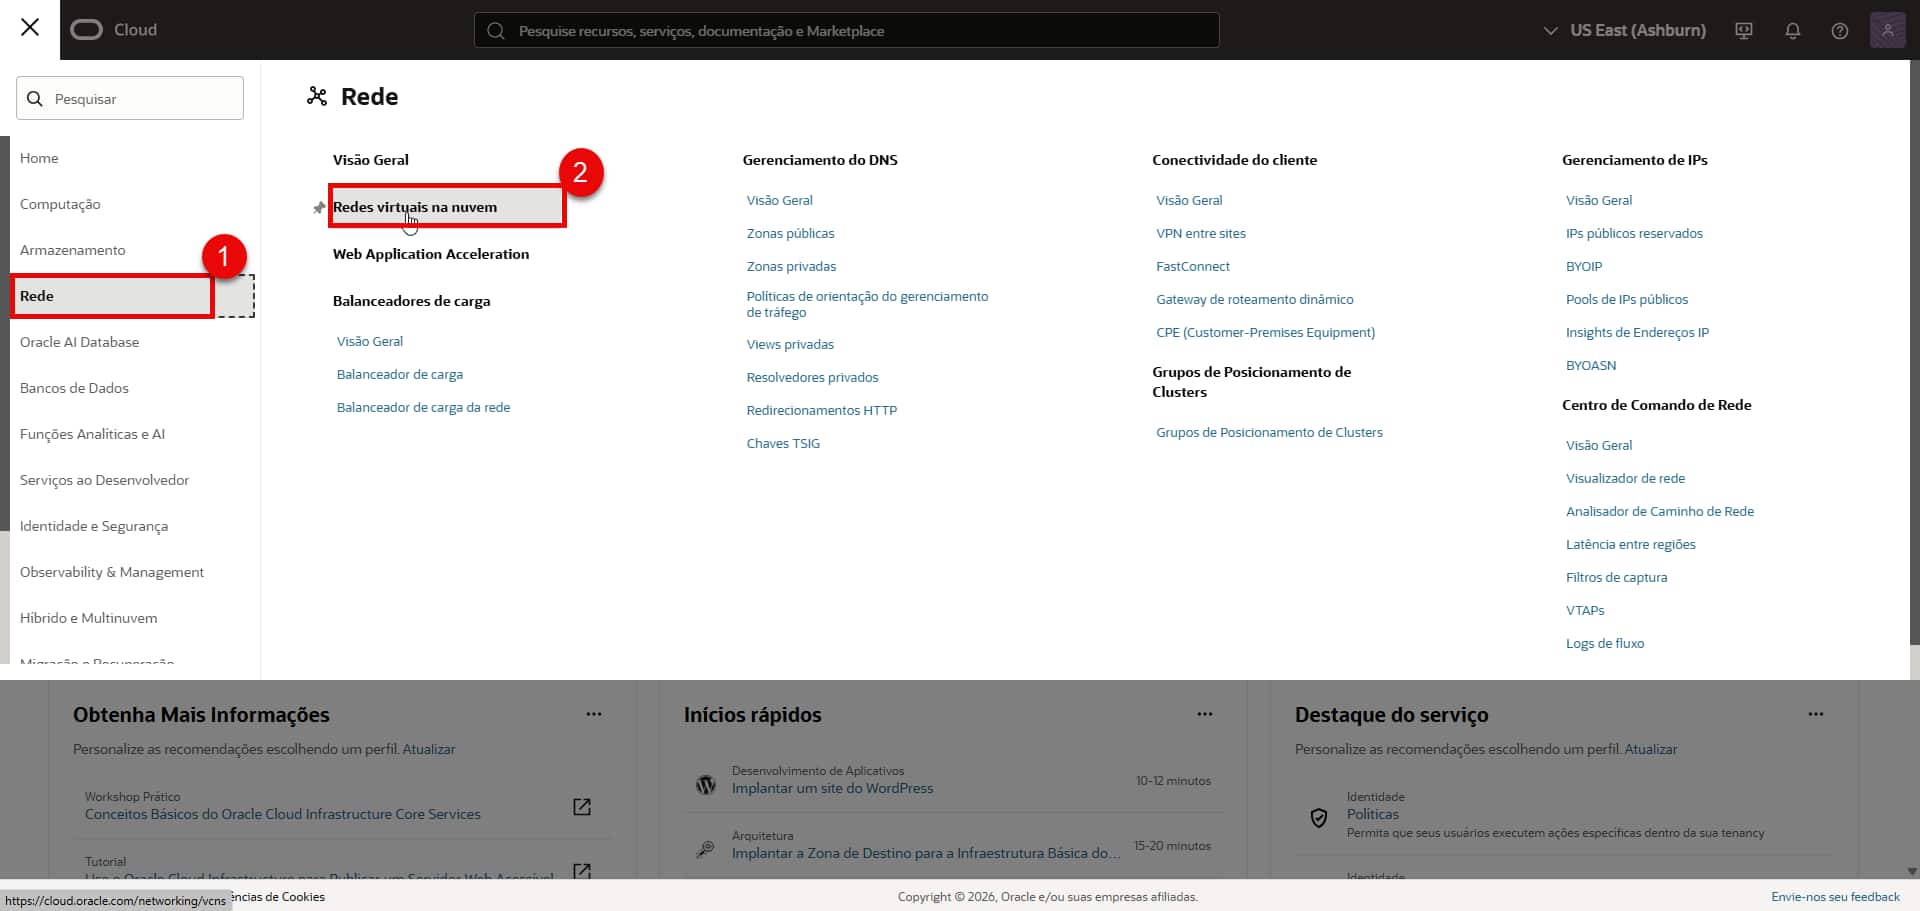The image size is (1920, 911).
Task: Select Oracle AI Database in the navigation menu
Action: coord(80,342)
